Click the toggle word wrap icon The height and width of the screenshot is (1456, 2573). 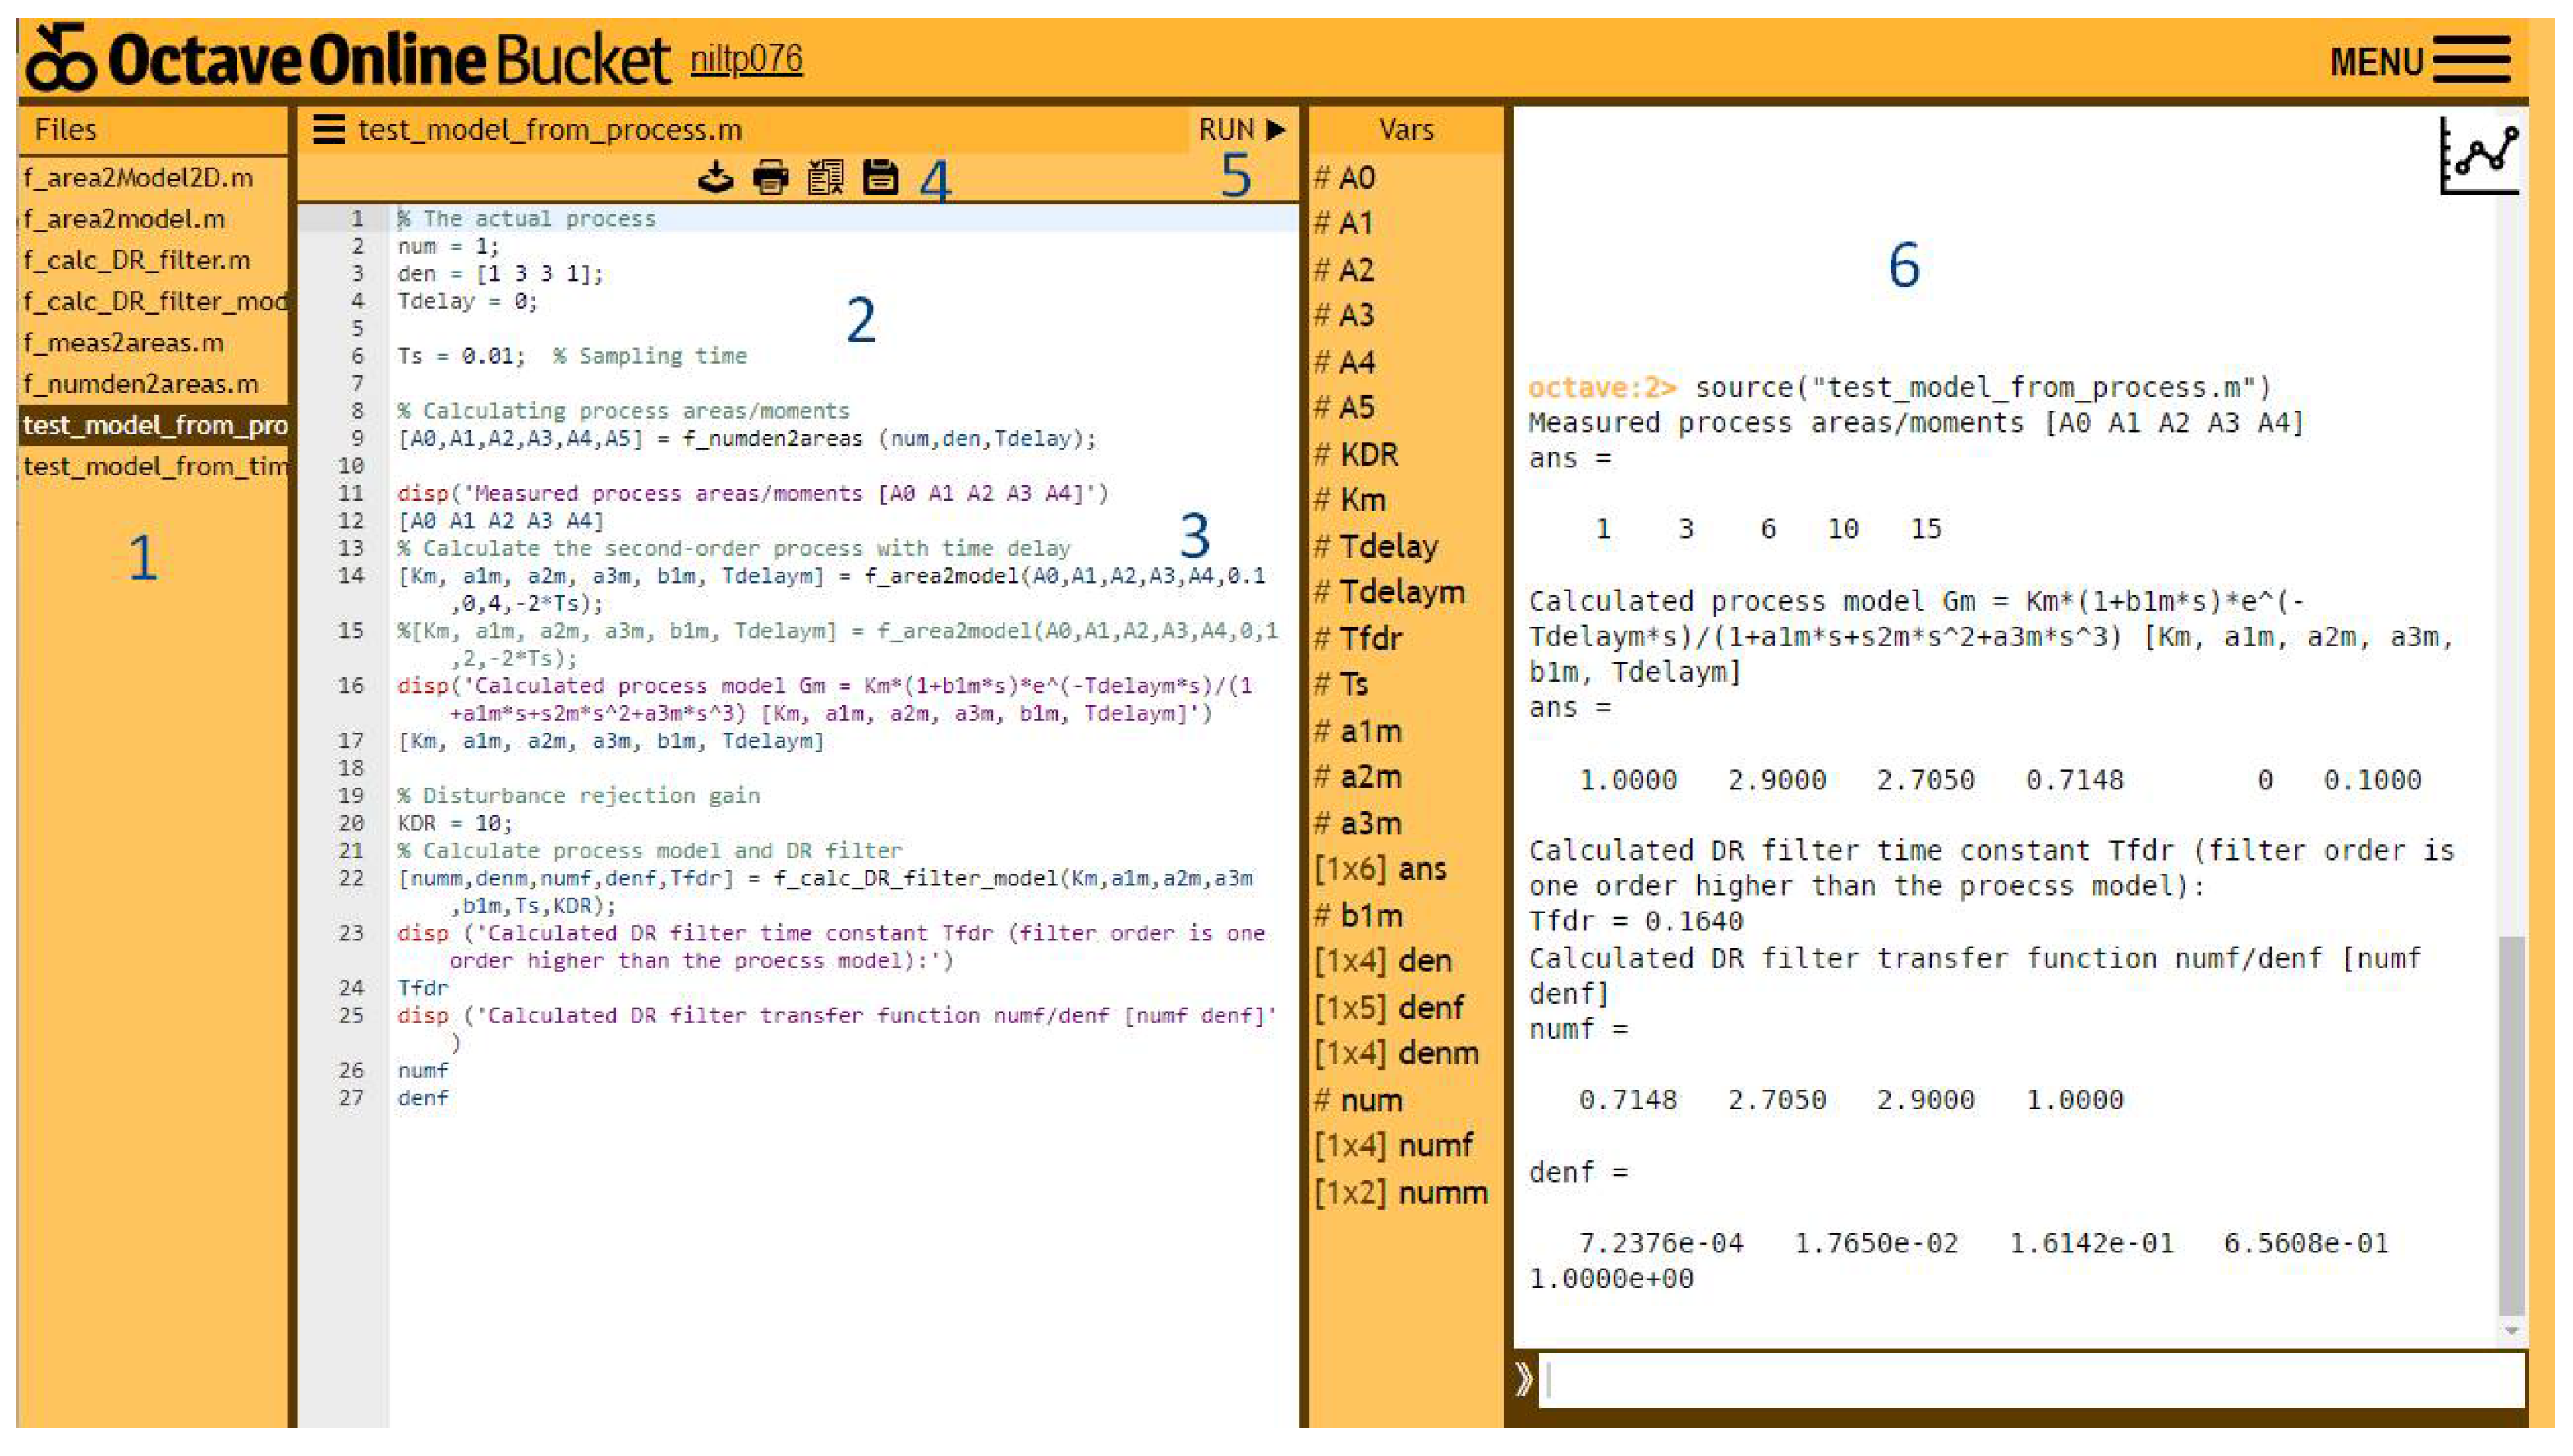[826, 178]
